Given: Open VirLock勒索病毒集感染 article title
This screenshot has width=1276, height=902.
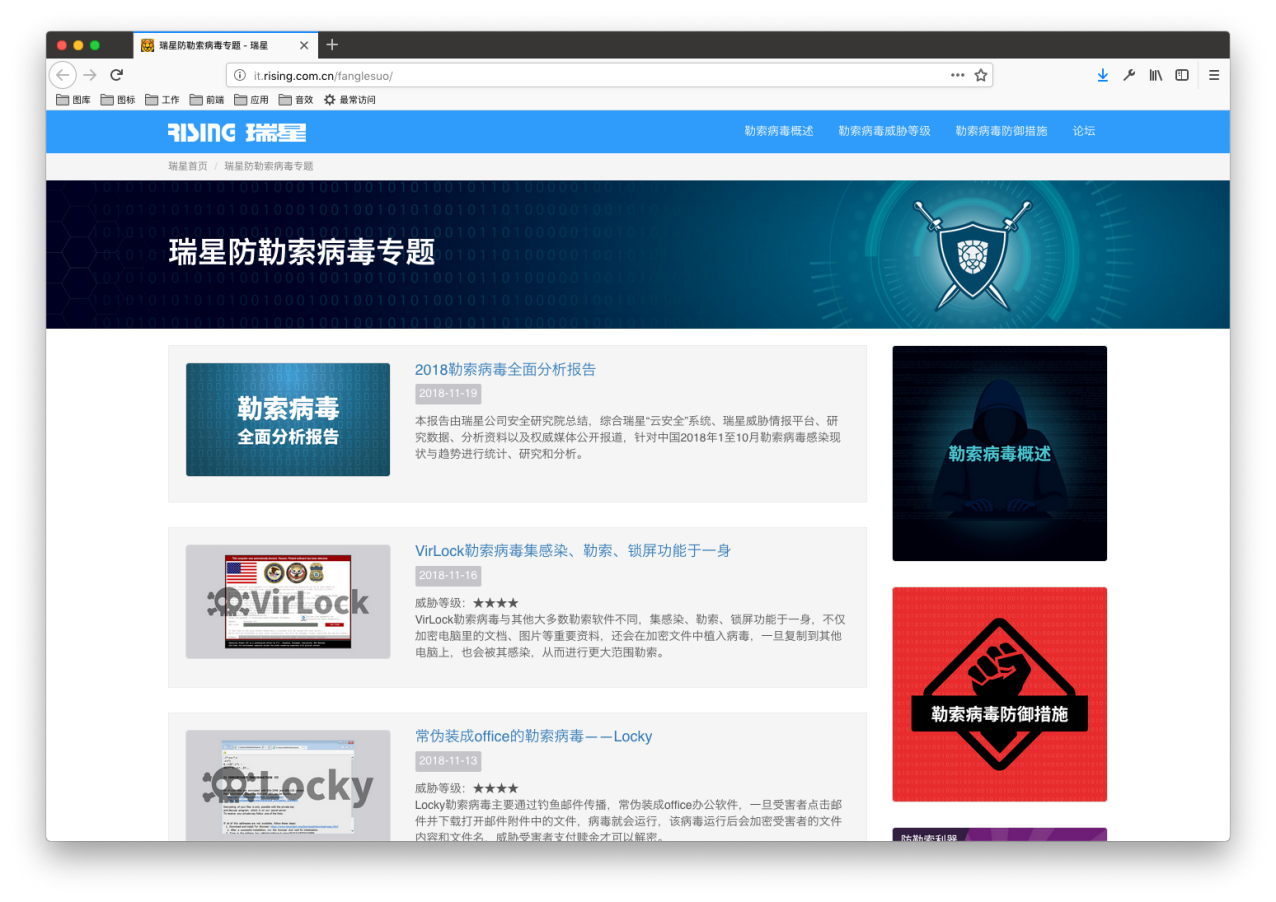Looking at the screenshot, I should point(573,551).
